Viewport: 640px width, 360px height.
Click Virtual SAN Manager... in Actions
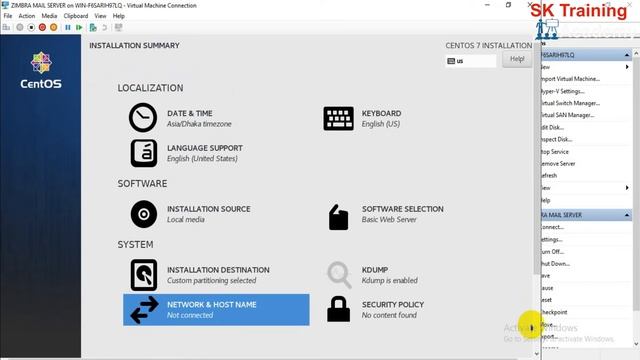click(567, 115)
